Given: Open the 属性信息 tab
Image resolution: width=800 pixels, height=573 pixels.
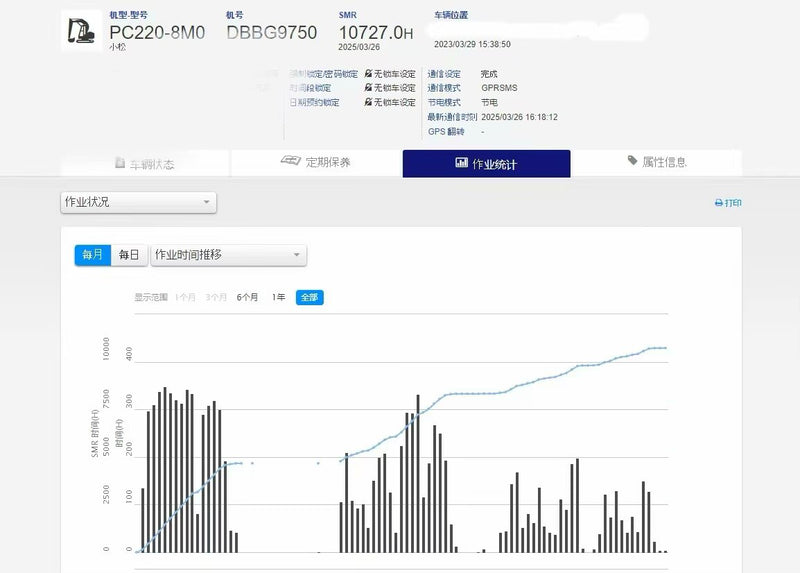Looking at the screenshot, I should point(656,162).
